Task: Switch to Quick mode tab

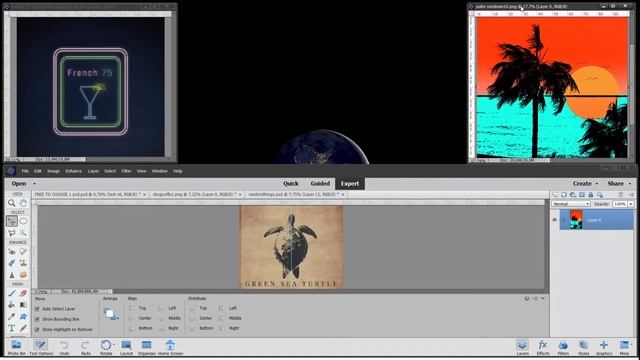Action: click(291, 184)
